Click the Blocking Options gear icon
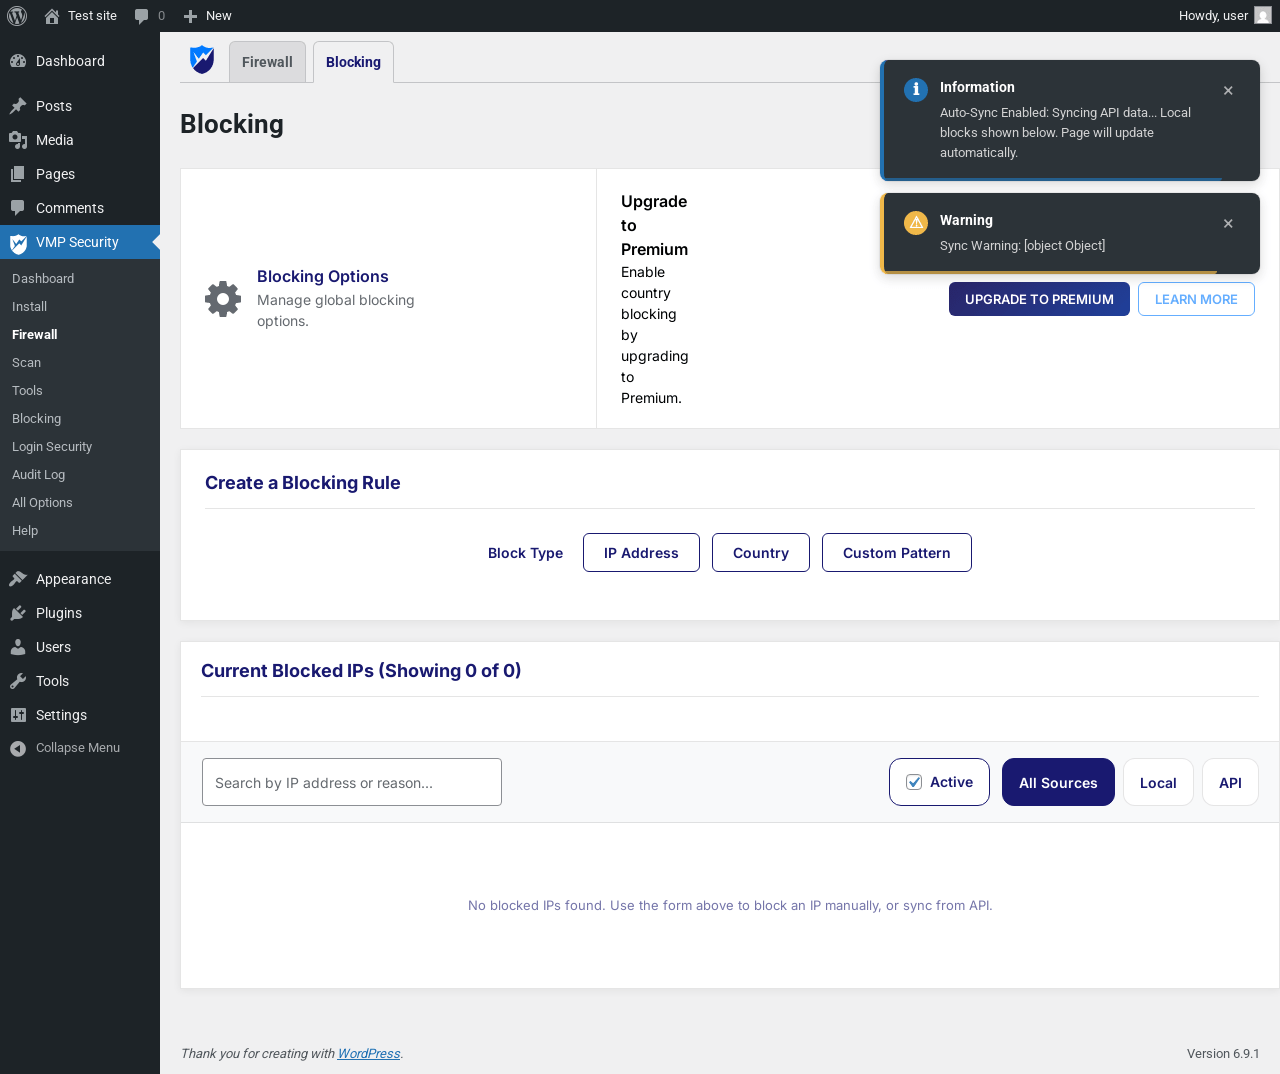 [x=223, y=299]
